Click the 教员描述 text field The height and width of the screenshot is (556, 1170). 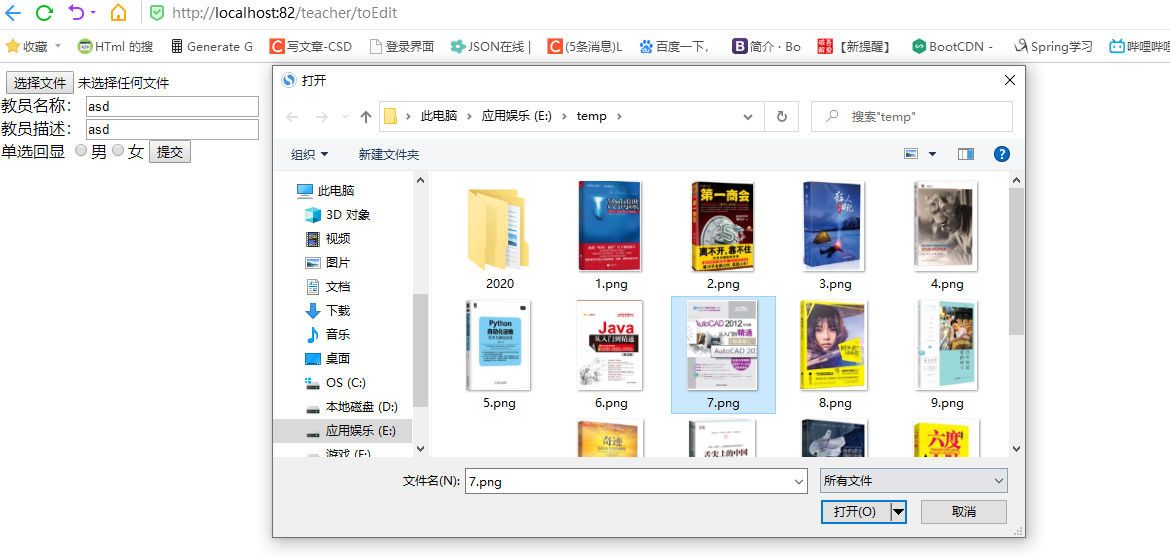coord(172,130)
